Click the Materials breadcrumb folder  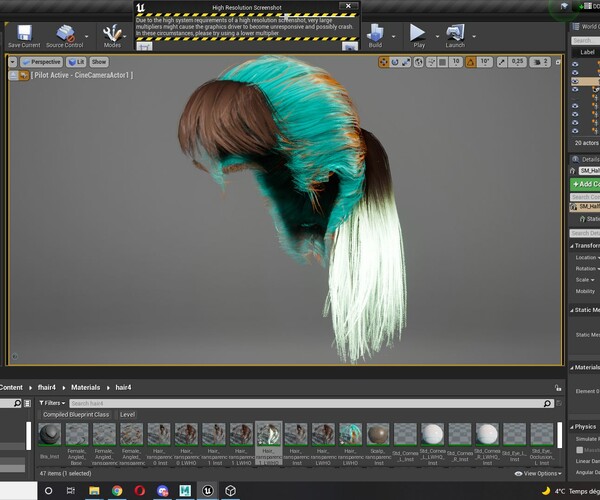pyautogui.click(x=85, y=388)
